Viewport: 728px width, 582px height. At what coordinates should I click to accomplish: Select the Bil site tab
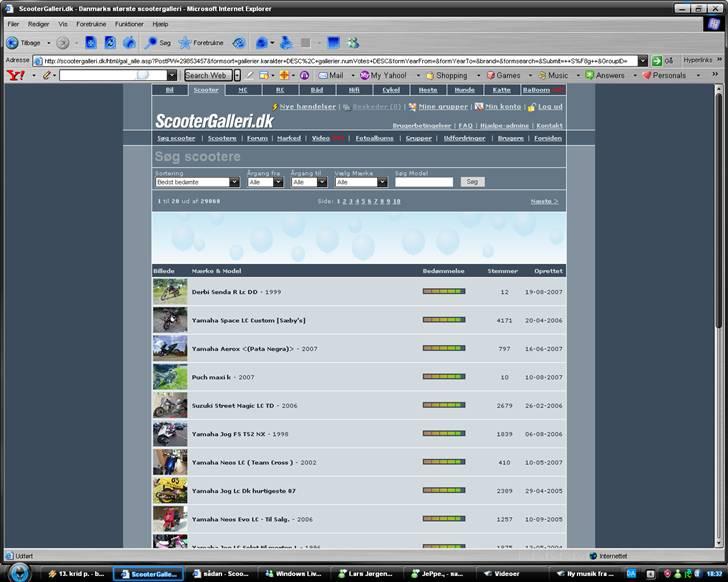click(169, 90)
